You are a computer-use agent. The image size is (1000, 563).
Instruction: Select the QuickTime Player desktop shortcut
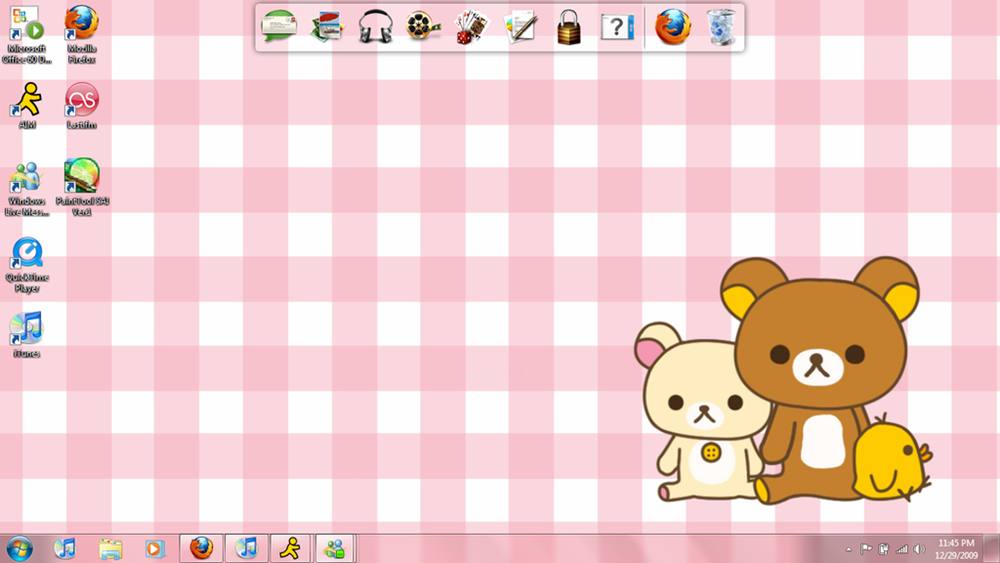point(27,265)
